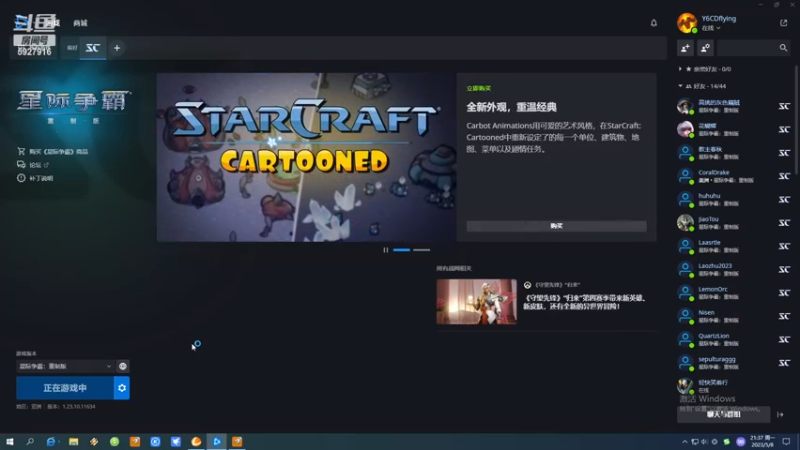Open Windows action center notification icon
The height and width of the screenshot is (450, 800).
coord(786,442)
